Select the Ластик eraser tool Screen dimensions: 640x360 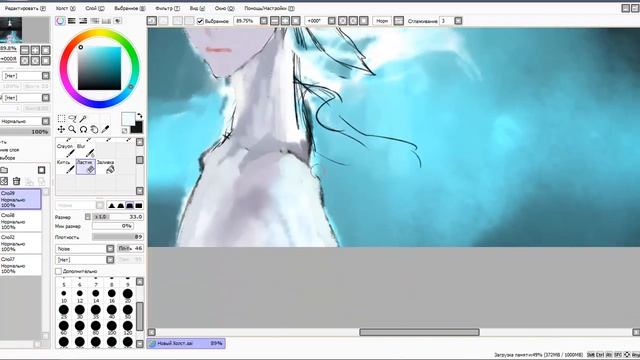coord(86,167)
